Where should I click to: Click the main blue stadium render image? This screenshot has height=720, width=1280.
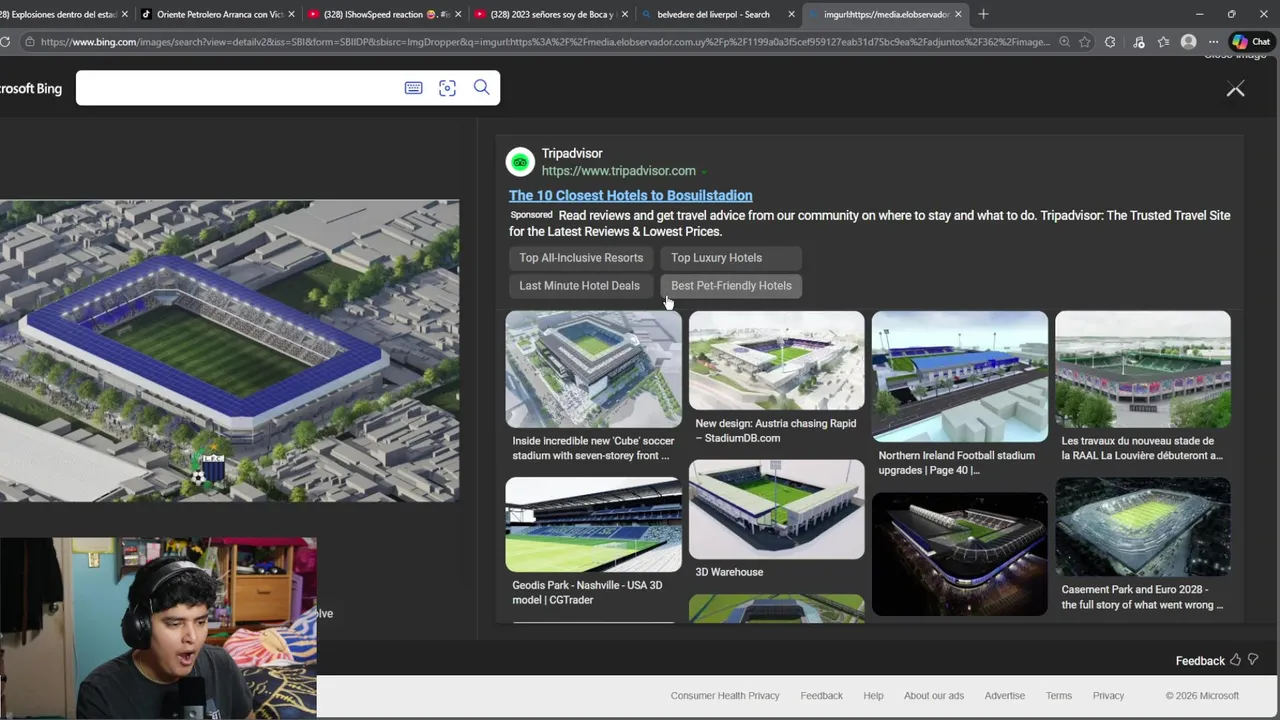[x=229, y=351]
